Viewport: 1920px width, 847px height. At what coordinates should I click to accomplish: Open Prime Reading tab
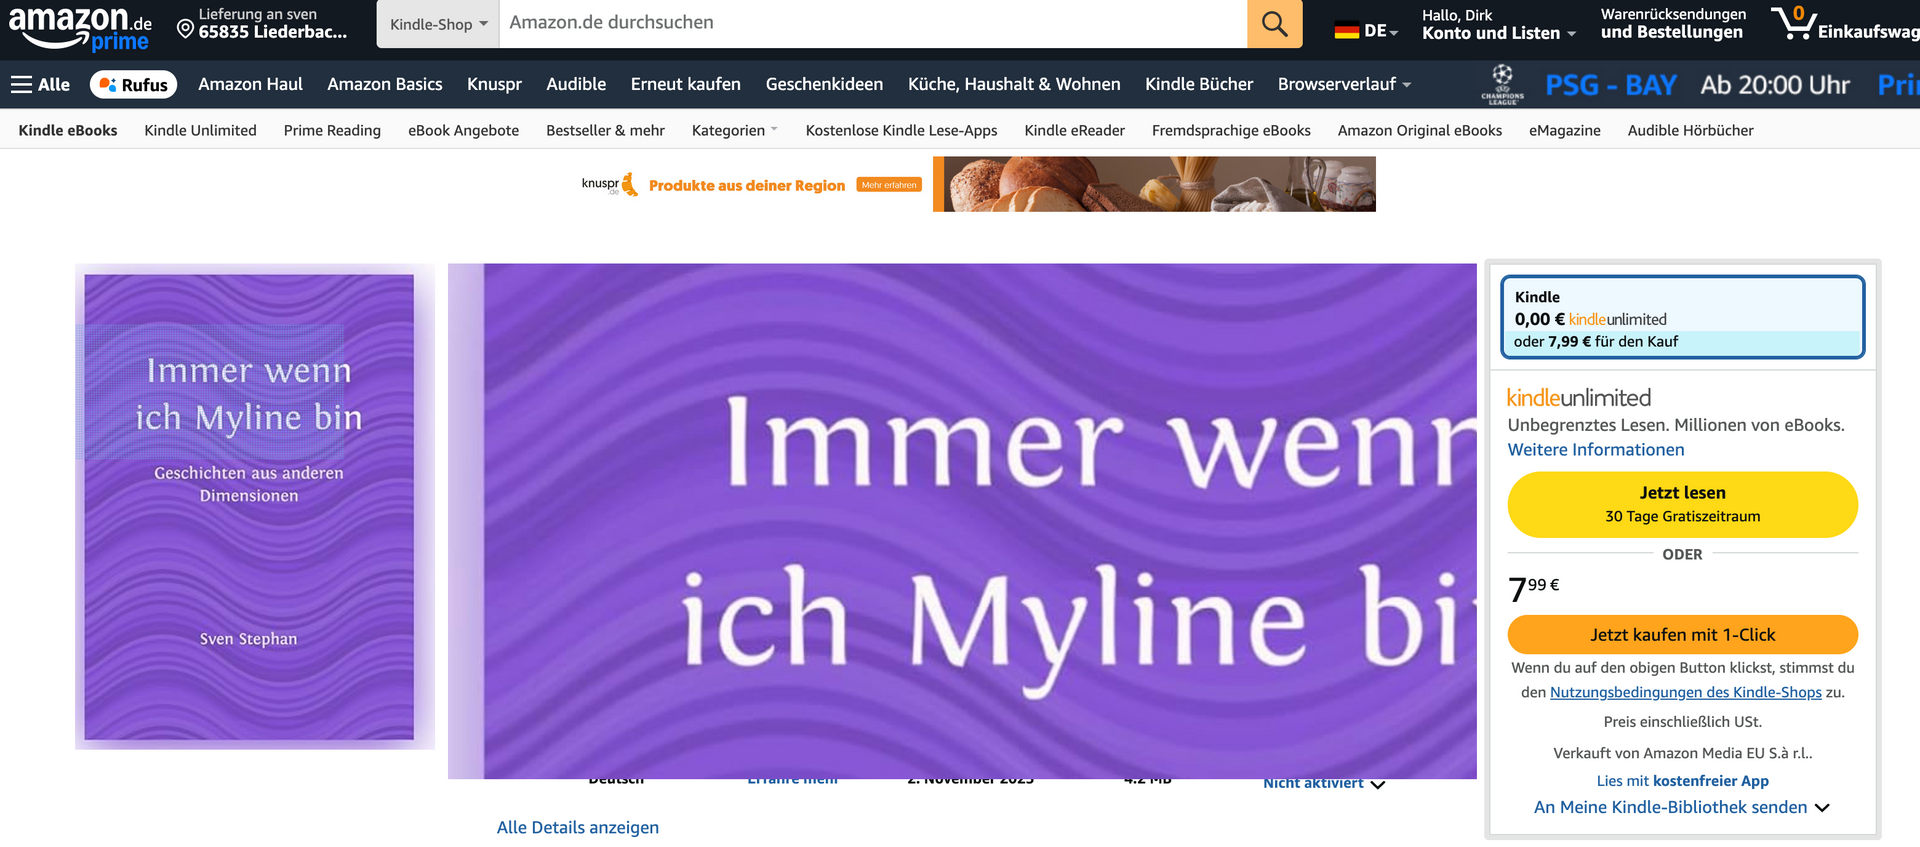point(332,130)
